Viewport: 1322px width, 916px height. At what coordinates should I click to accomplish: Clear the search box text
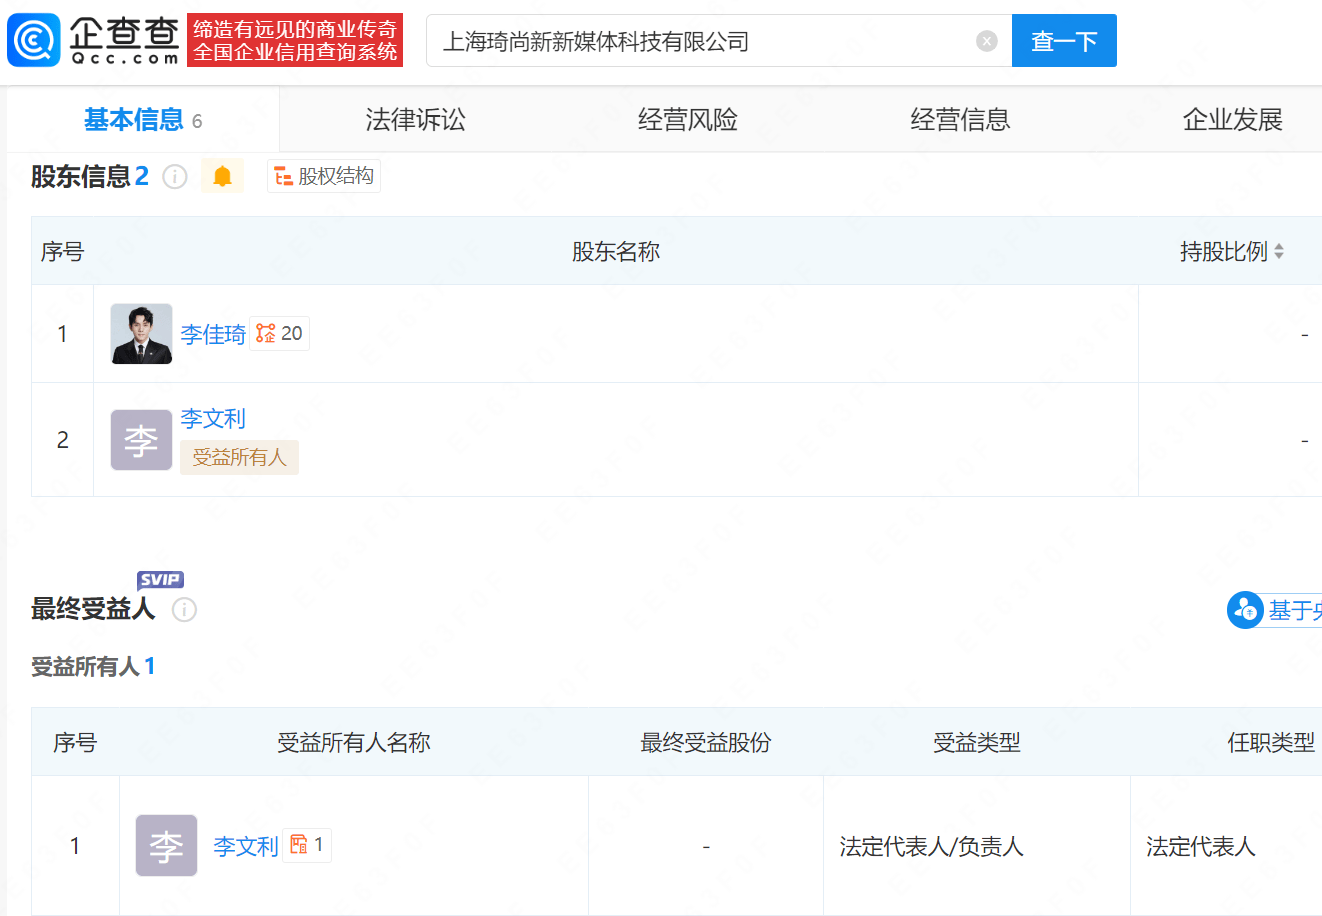pos(986,41)
